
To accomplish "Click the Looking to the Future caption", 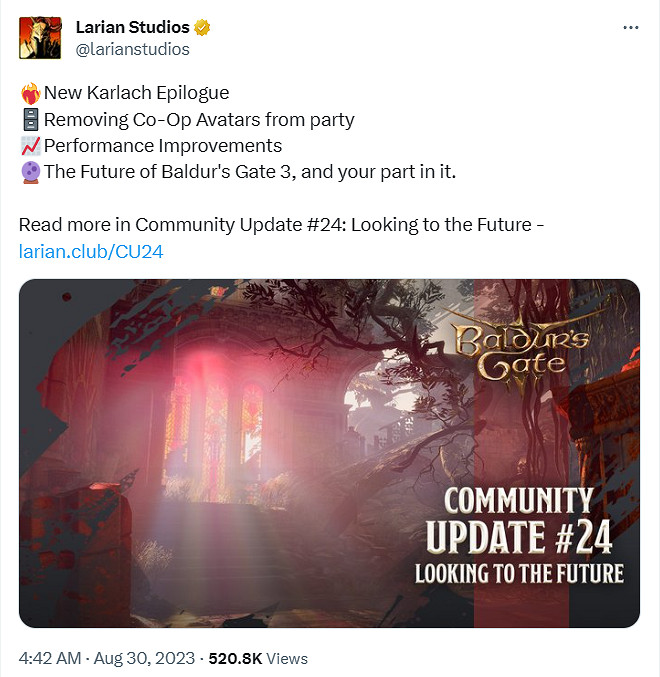I will [x=519, y=573].
